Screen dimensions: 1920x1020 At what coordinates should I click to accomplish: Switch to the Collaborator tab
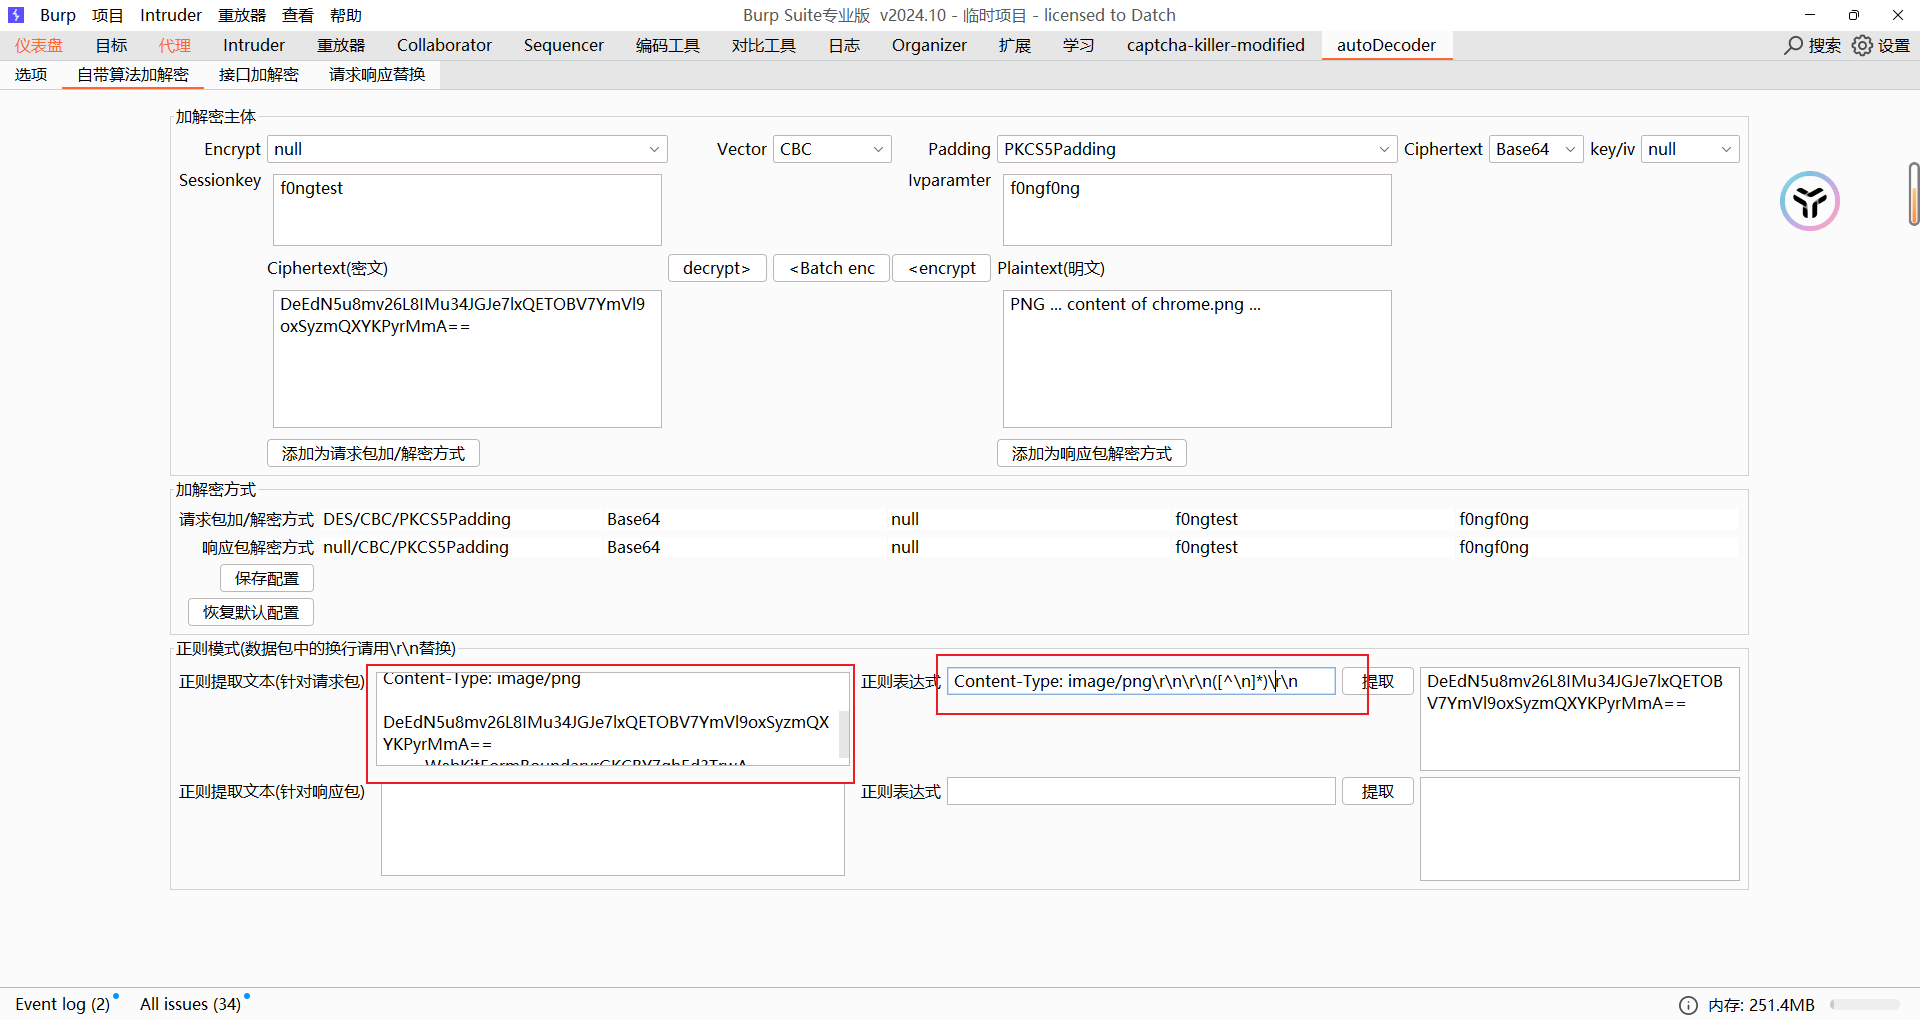(x=444, y=45)
